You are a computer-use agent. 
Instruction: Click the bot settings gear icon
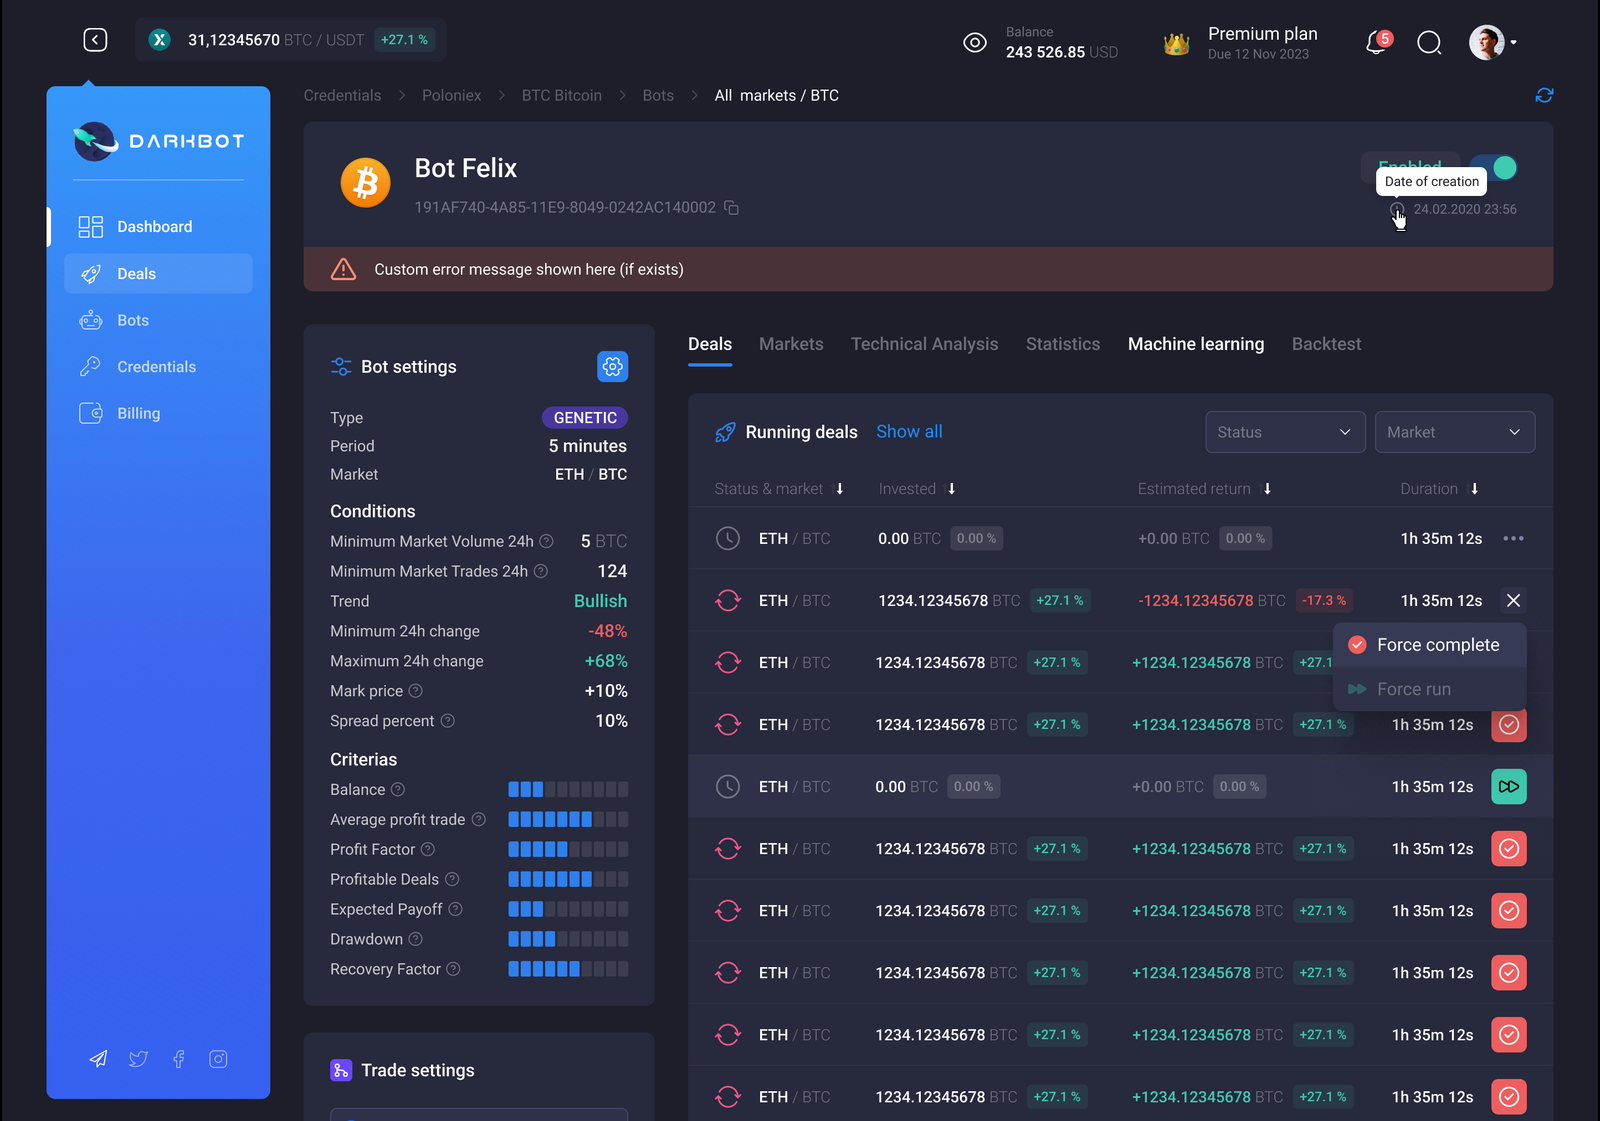(612, 367)
